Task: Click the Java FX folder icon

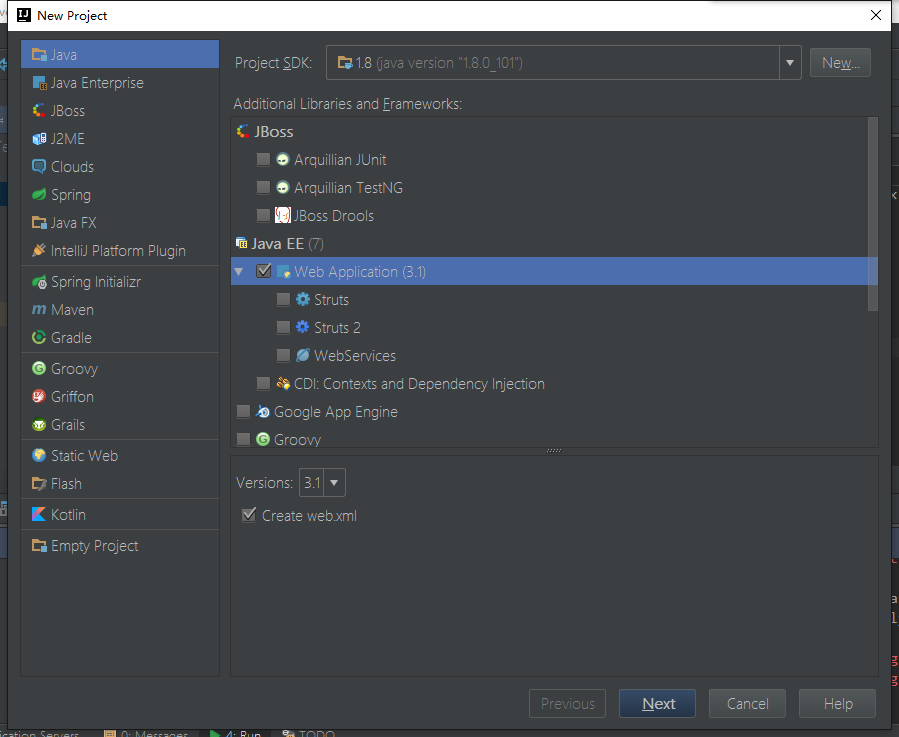Action: click(39, 223)
